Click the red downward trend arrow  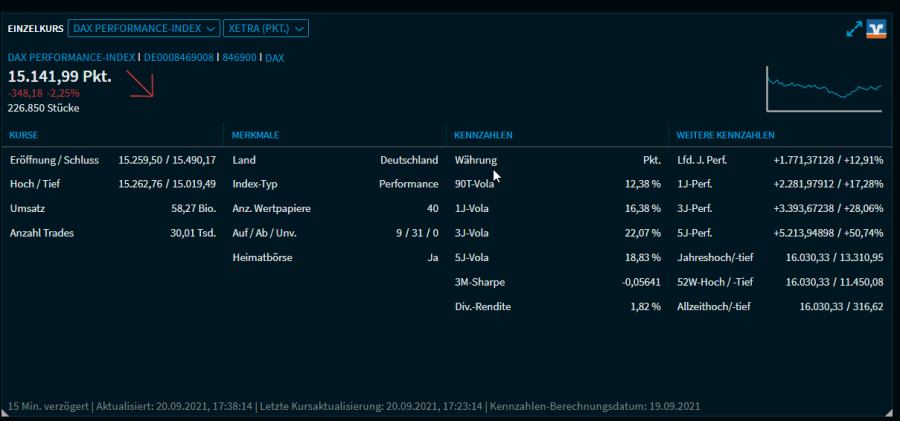(140, 83)
